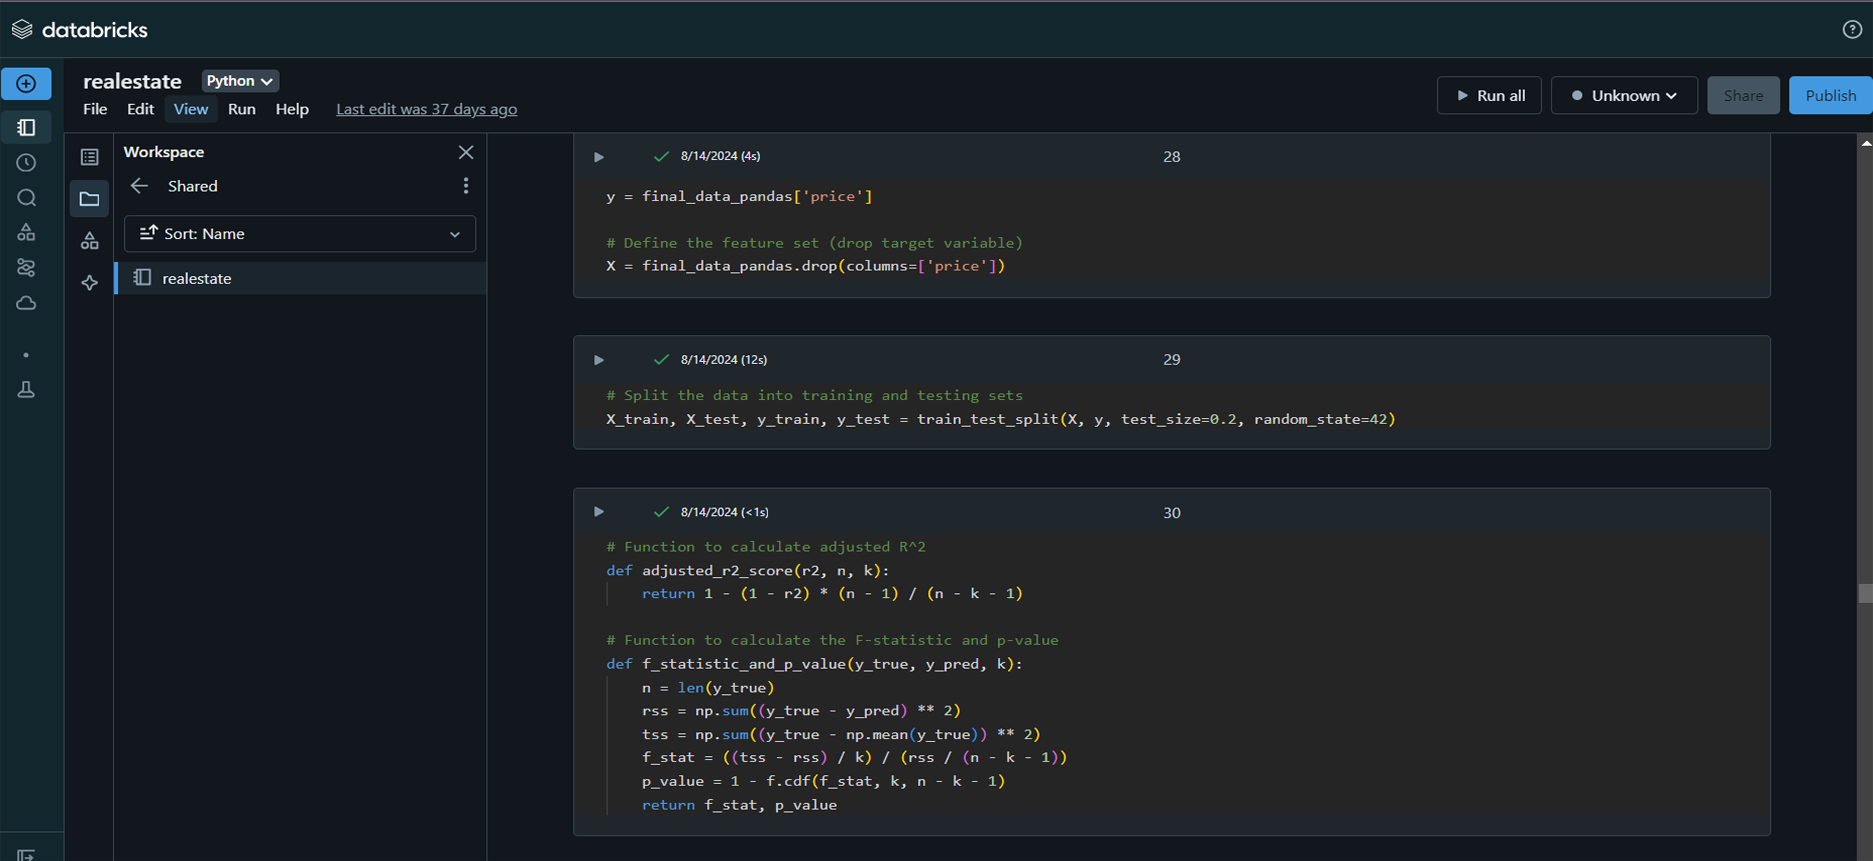Open the Compute cloud icon
The height and width of the screenshot is (861, 1873).
26,303
